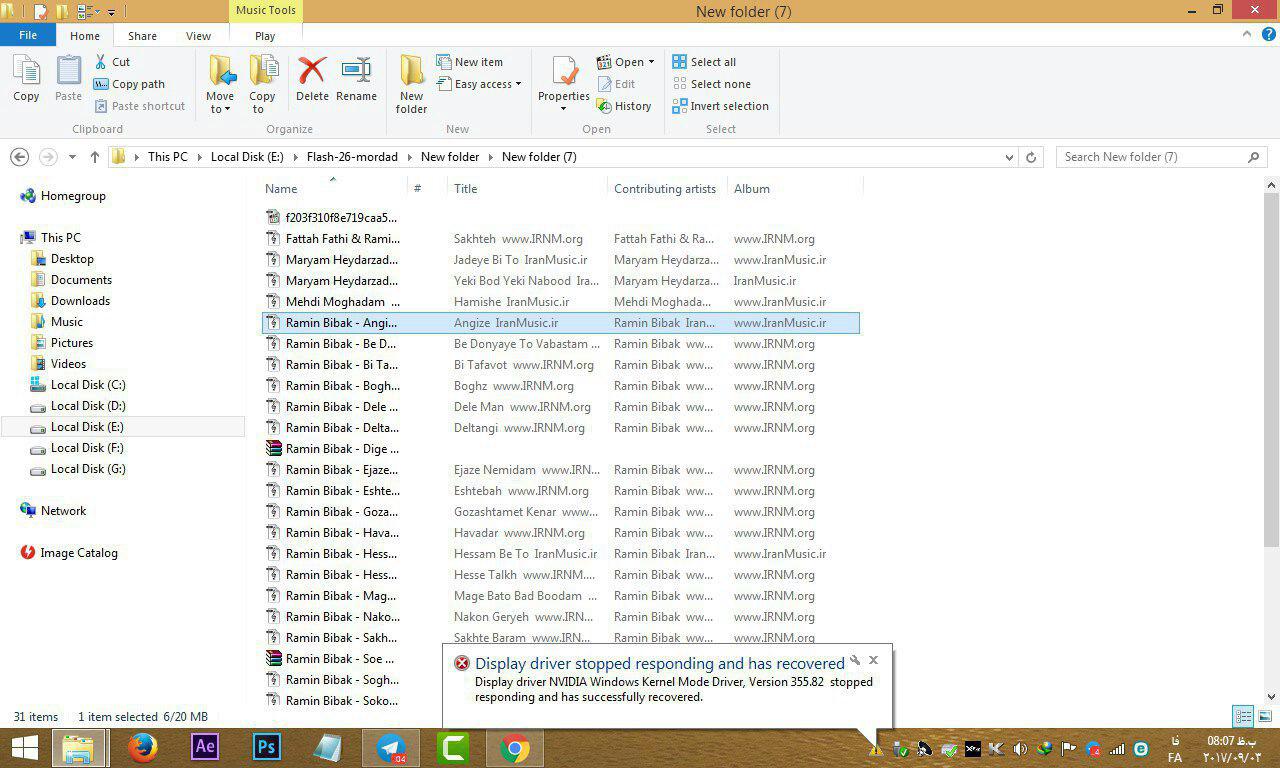
Task: Select the Mehdi Moghadam file row
Action: [x=560, y=301]
